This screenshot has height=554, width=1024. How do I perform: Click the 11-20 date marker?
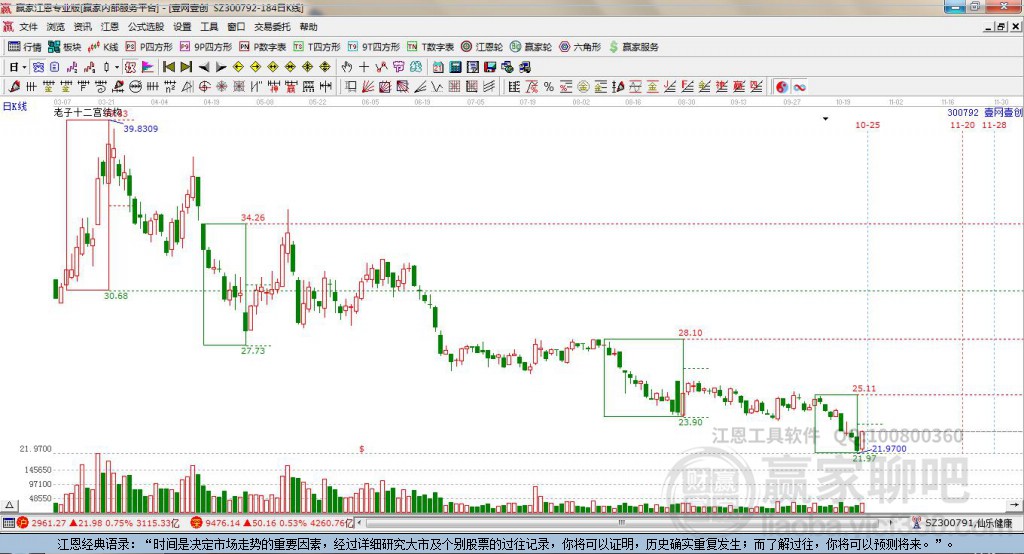(963, 125)
